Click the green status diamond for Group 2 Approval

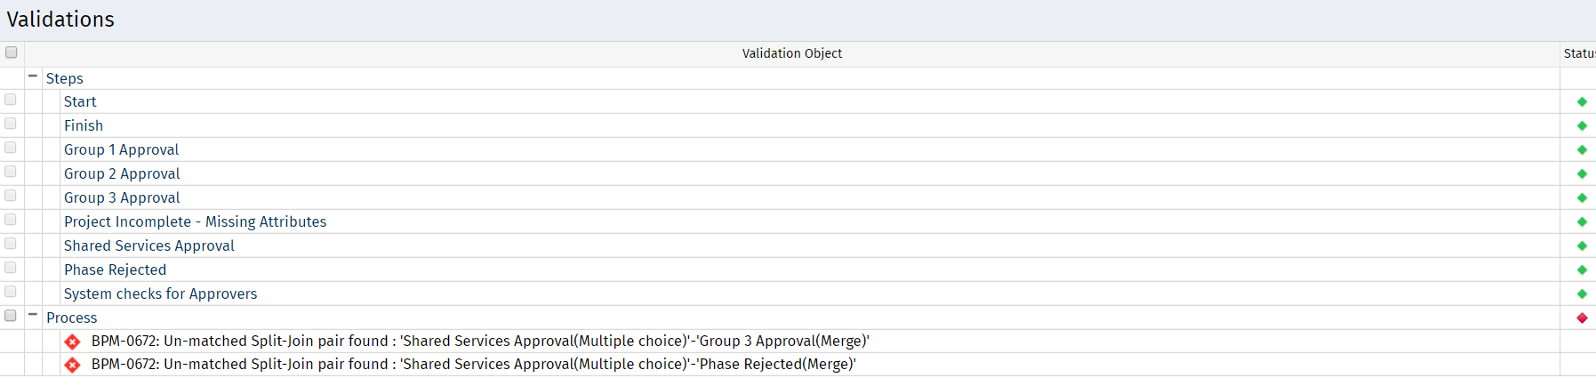point(1582,174)
